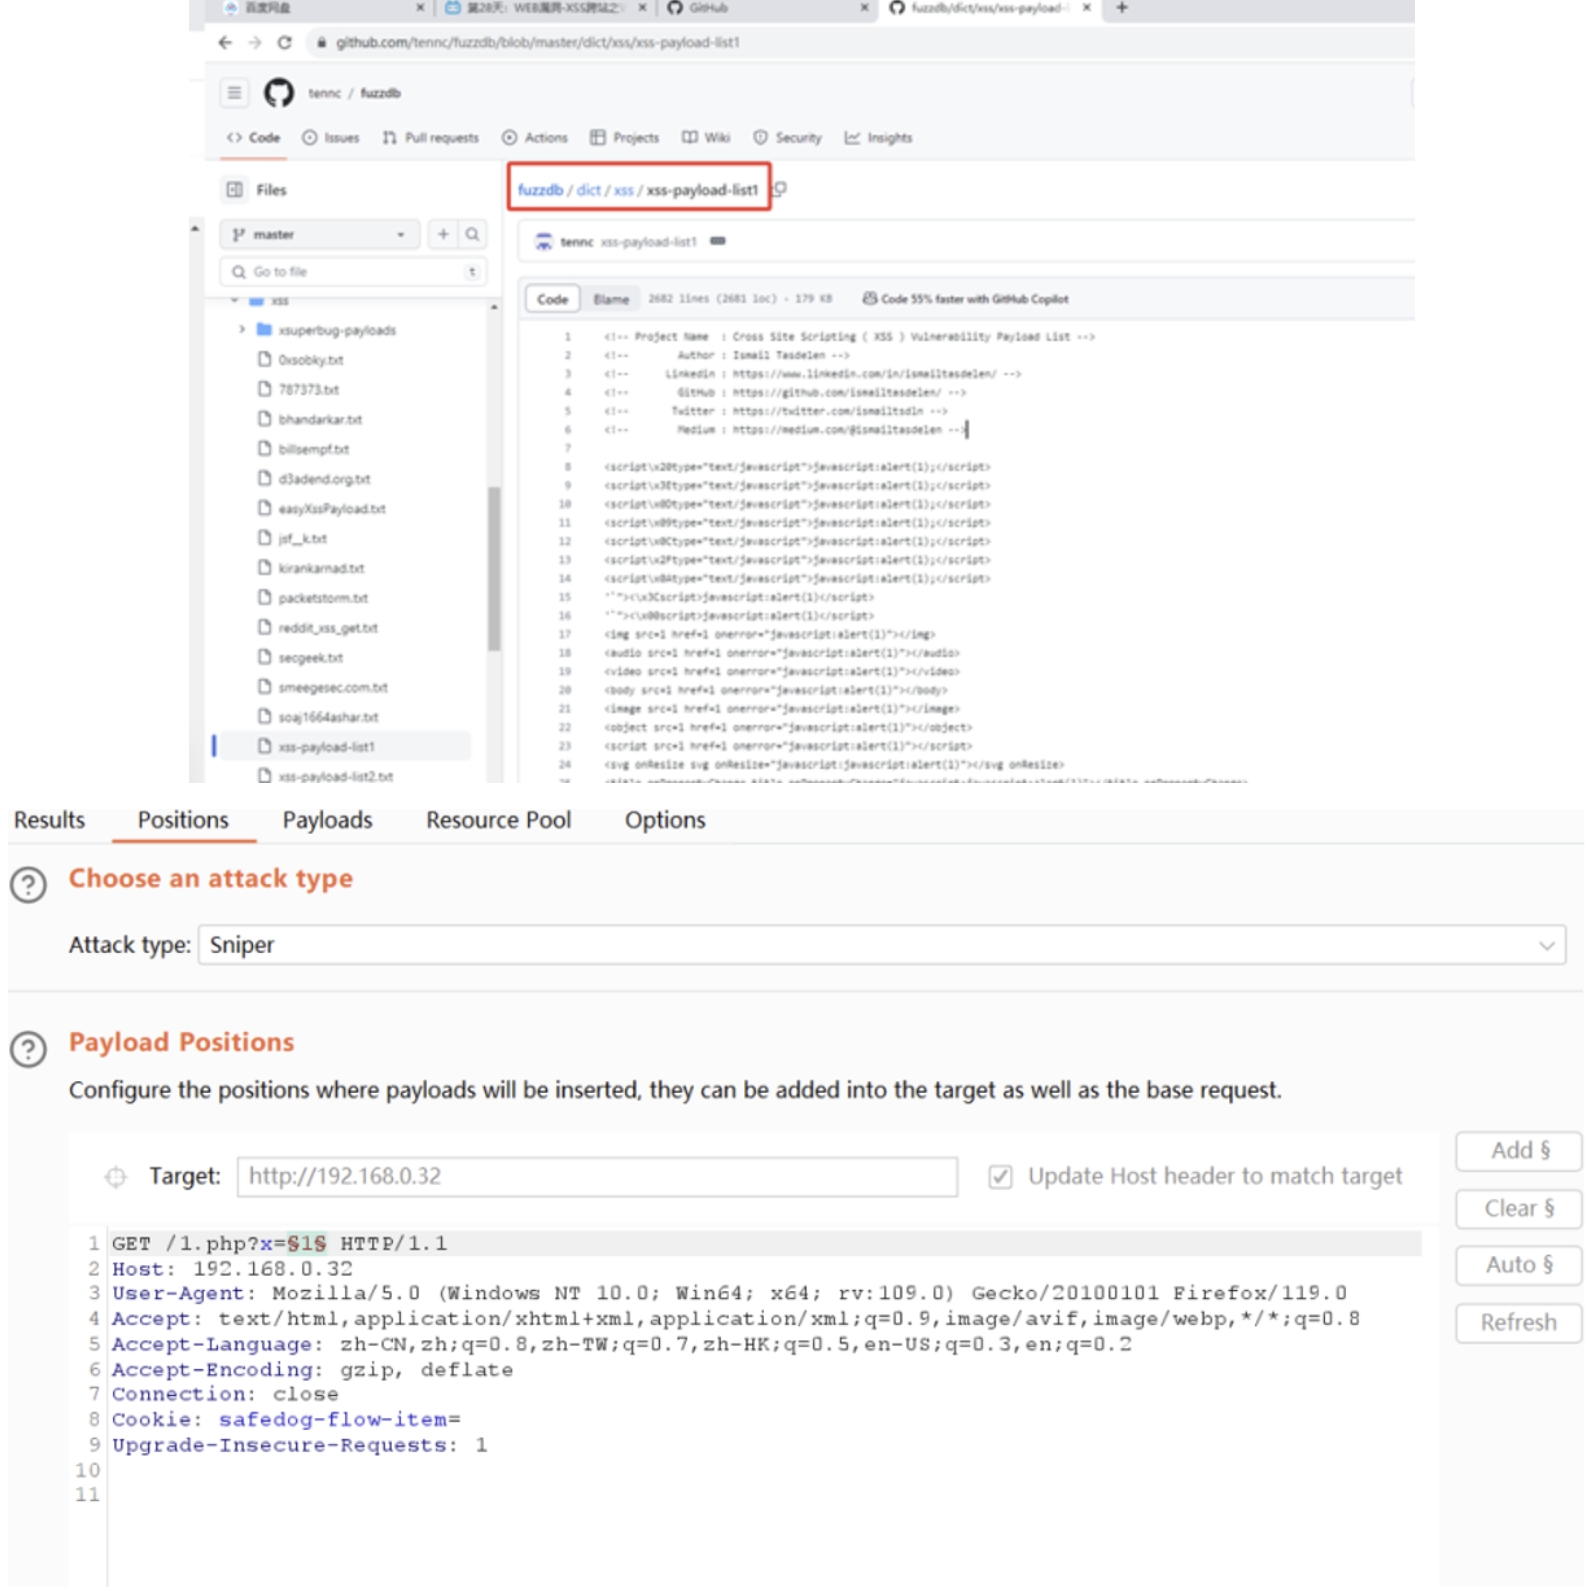Close the fuzzdb xss-payload browser tab
The width and height of the screenshot is (1587, 1587).
1087,8
